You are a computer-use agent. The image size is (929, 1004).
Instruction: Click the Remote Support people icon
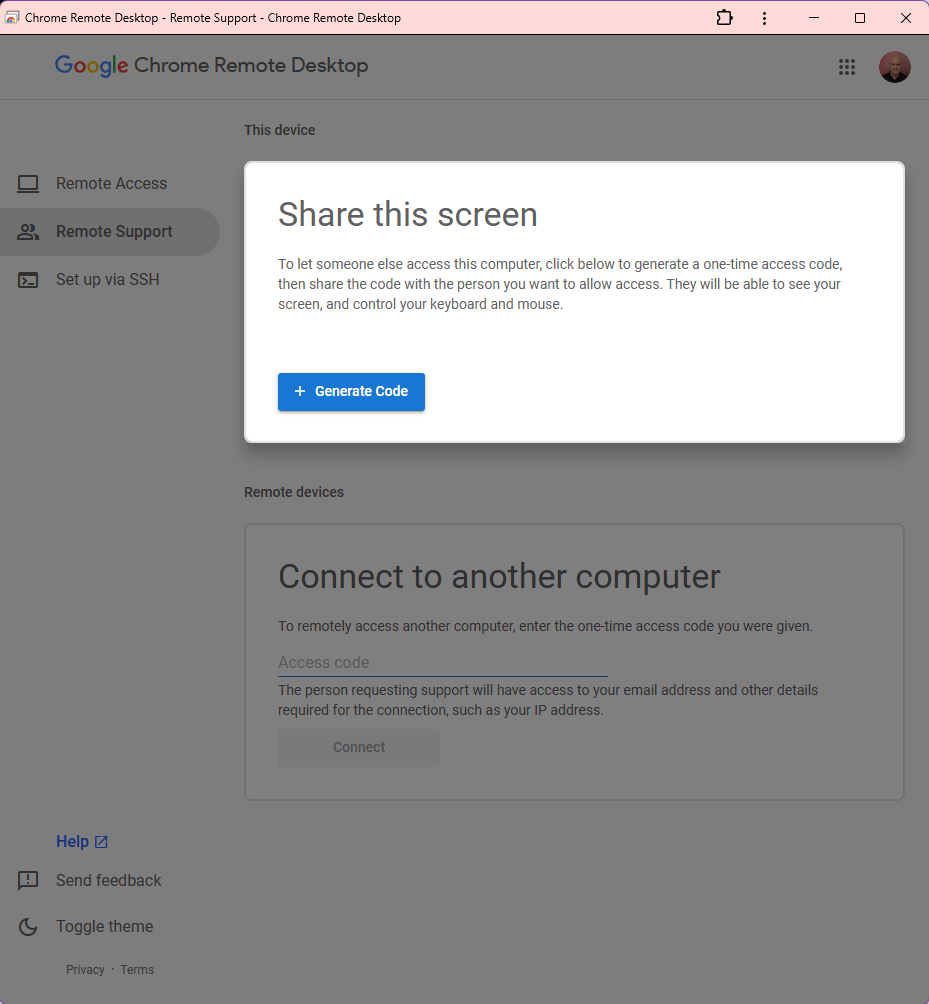28,232
